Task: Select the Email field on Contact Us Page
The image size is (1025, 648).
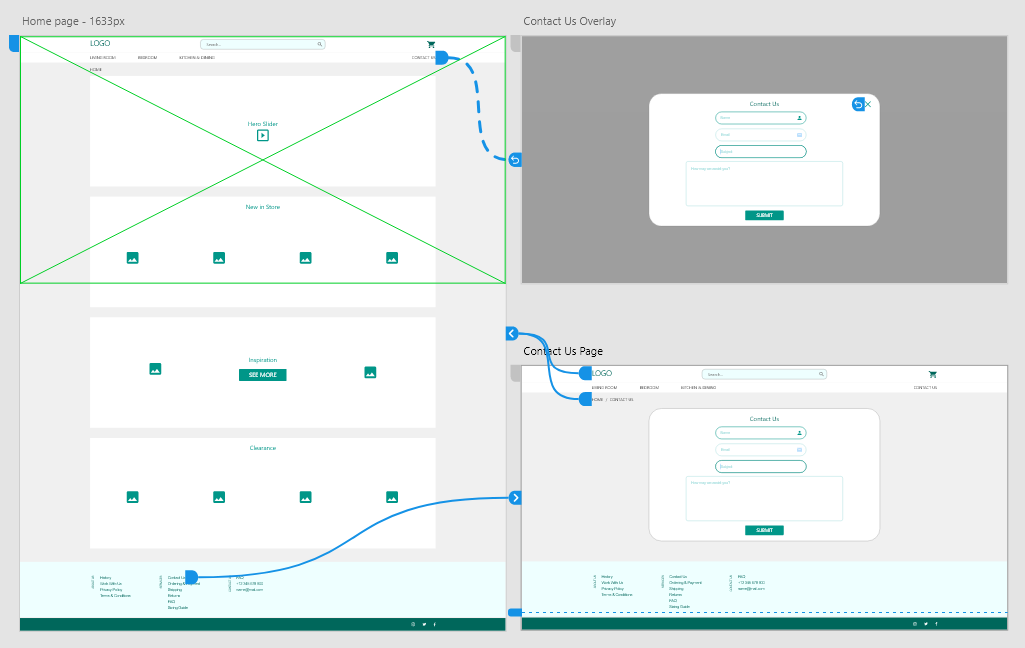Action: pyautogui.click(x=761, y=450)
